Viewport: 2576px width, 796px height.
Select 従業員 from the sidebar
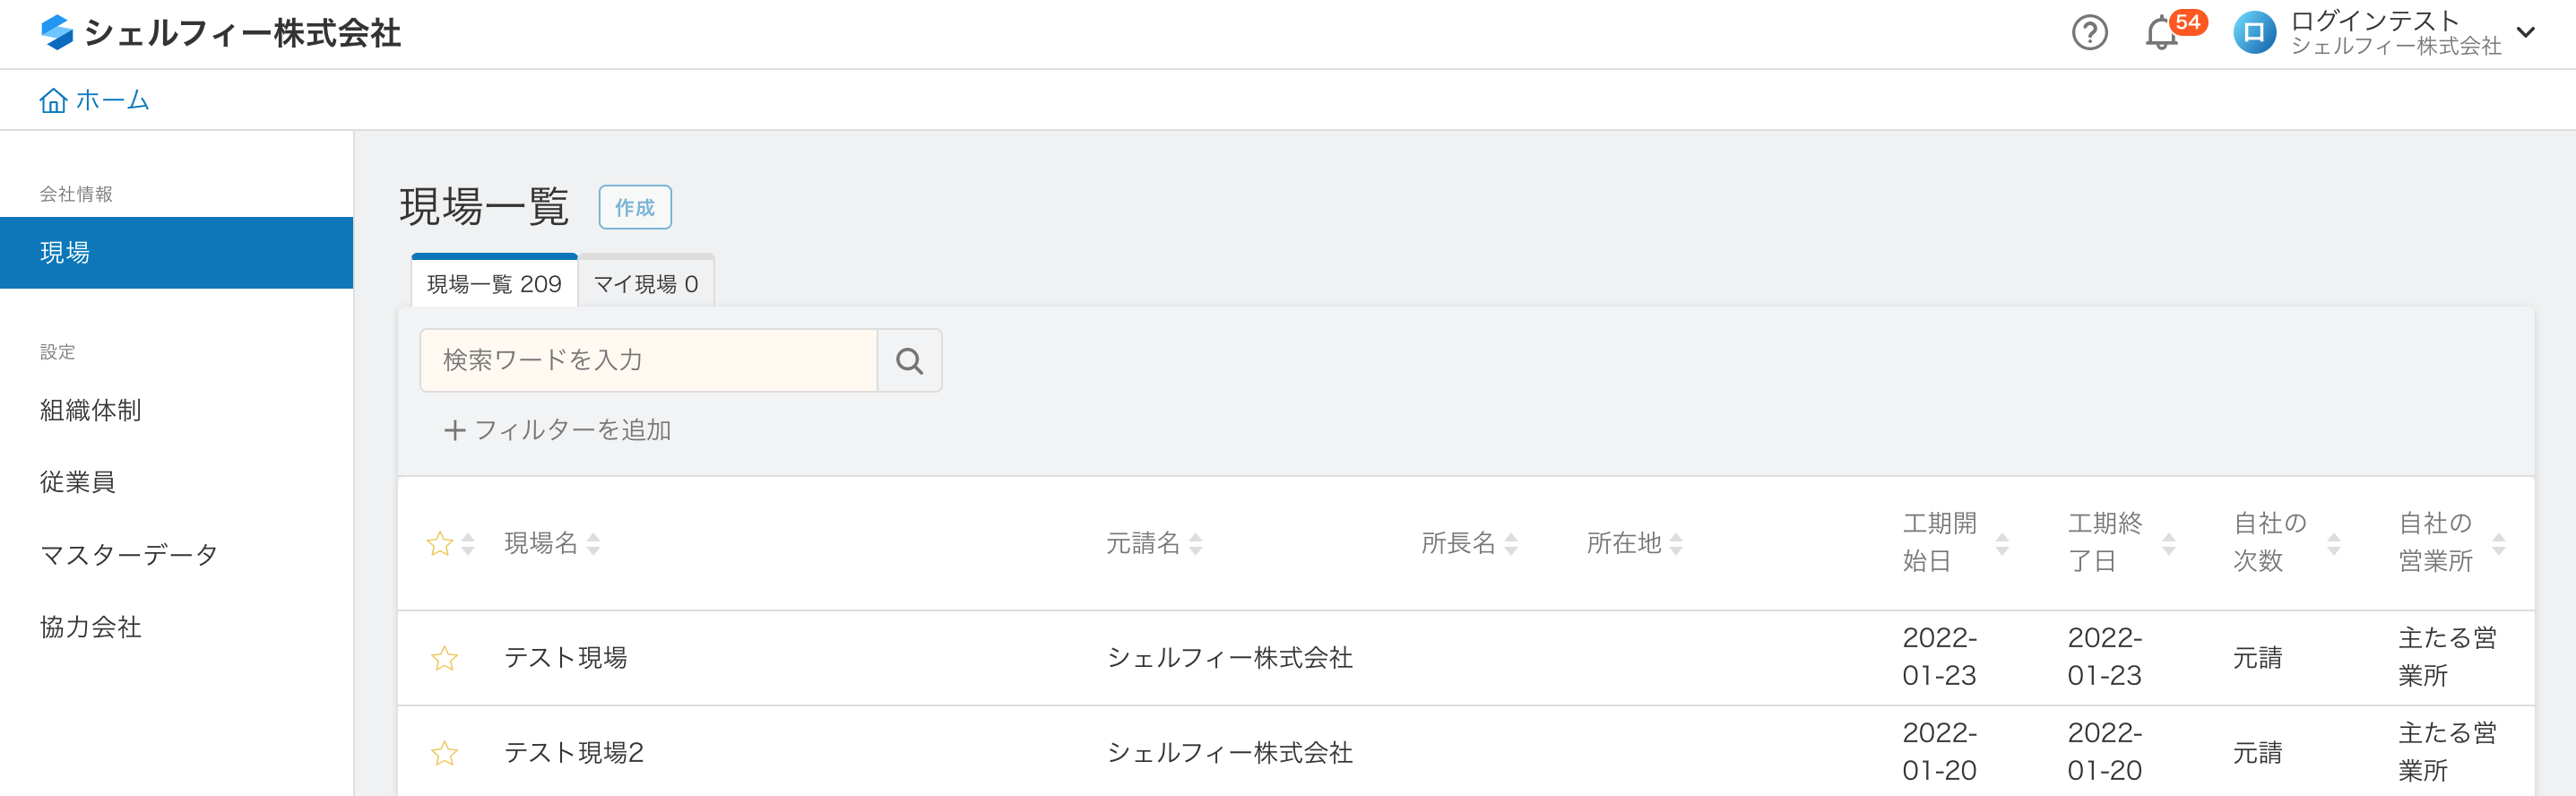(x=77, y=482)
